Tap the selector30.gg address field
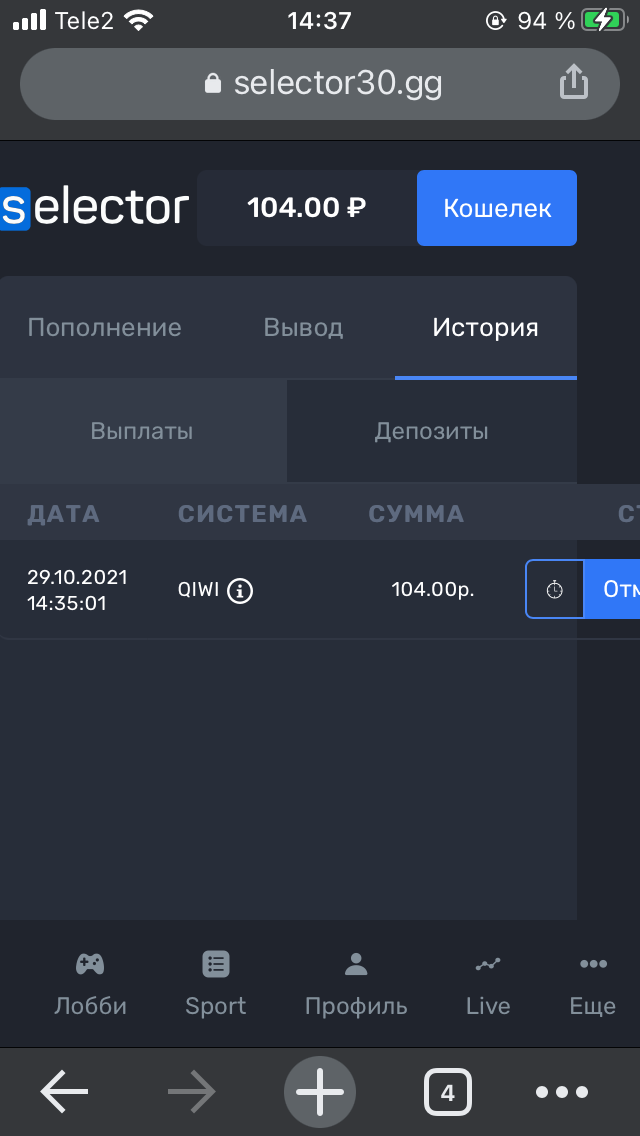The width and height of the screenshot is (640, 1136). [x=320, y=84]
